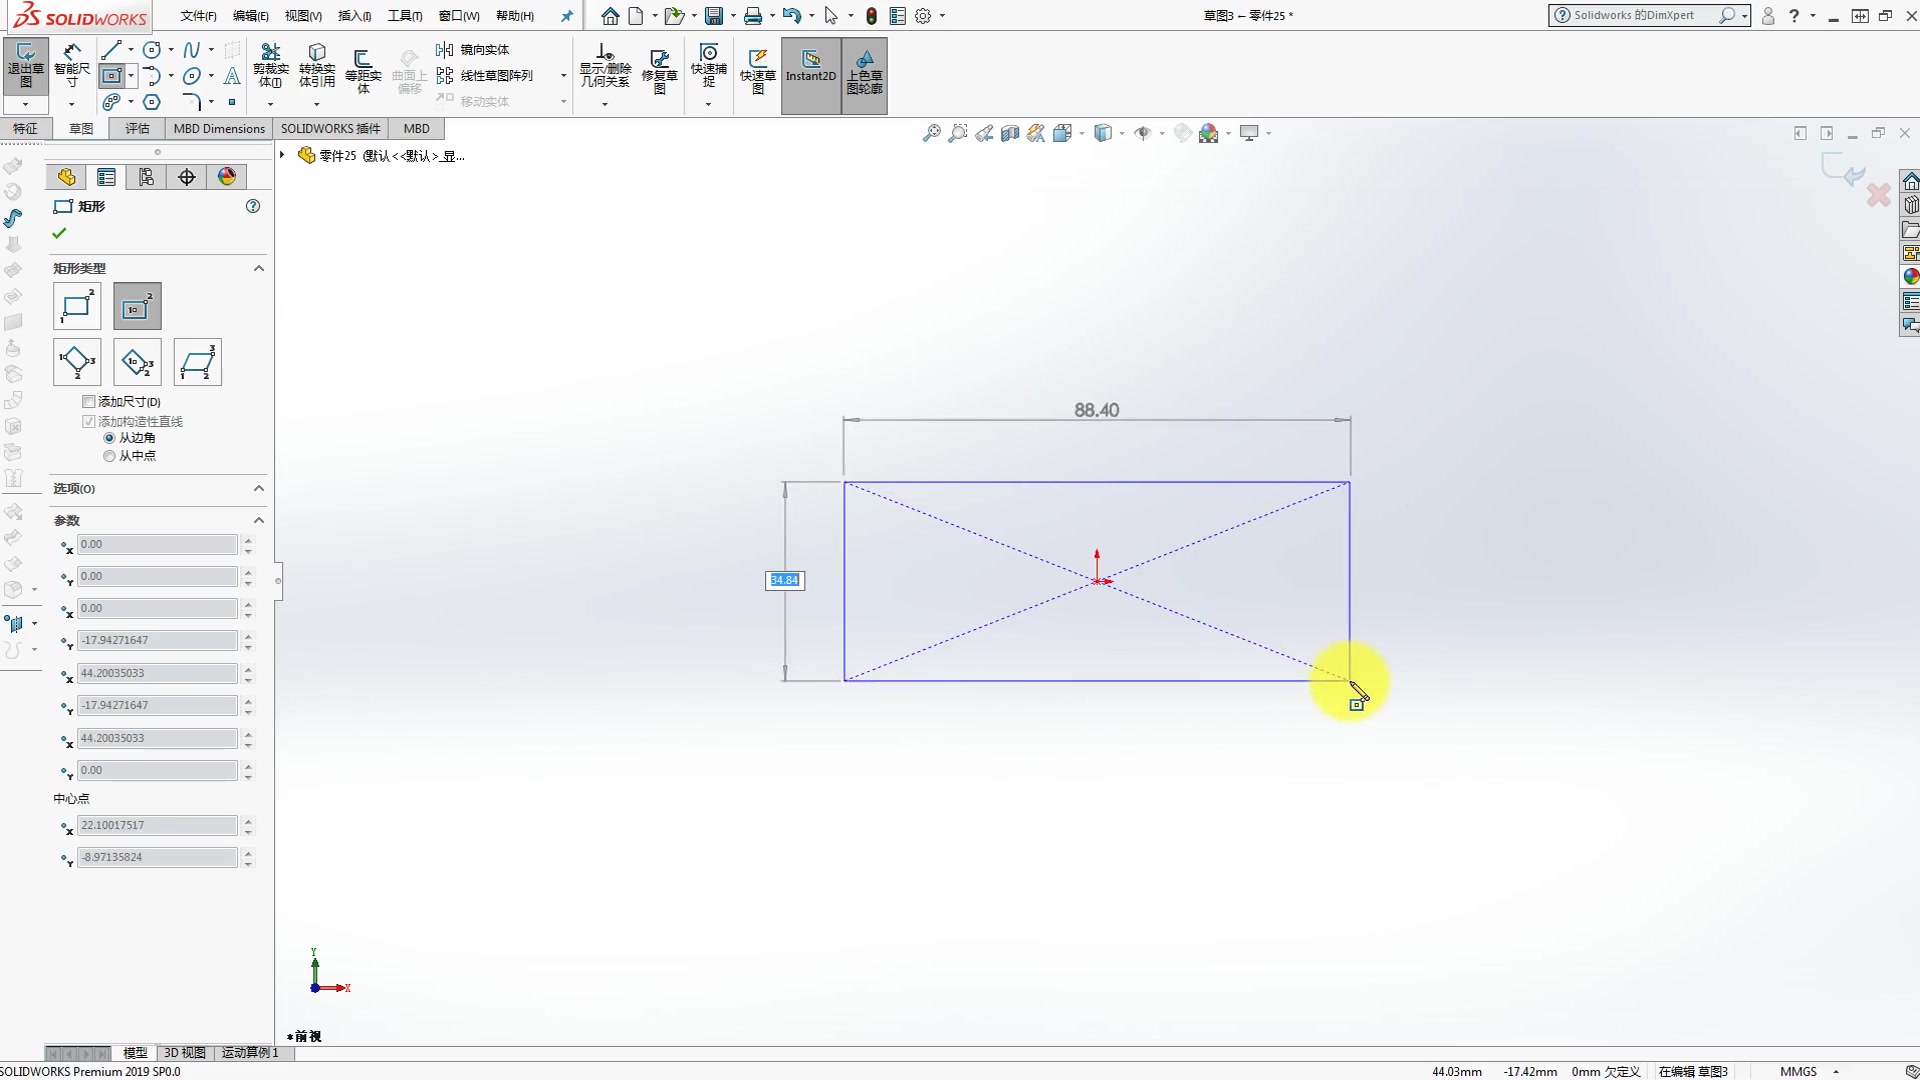Viewport: 1920px width, 1080px height.
Task: Select the Center Rectangle type icon
Action: 137,306
